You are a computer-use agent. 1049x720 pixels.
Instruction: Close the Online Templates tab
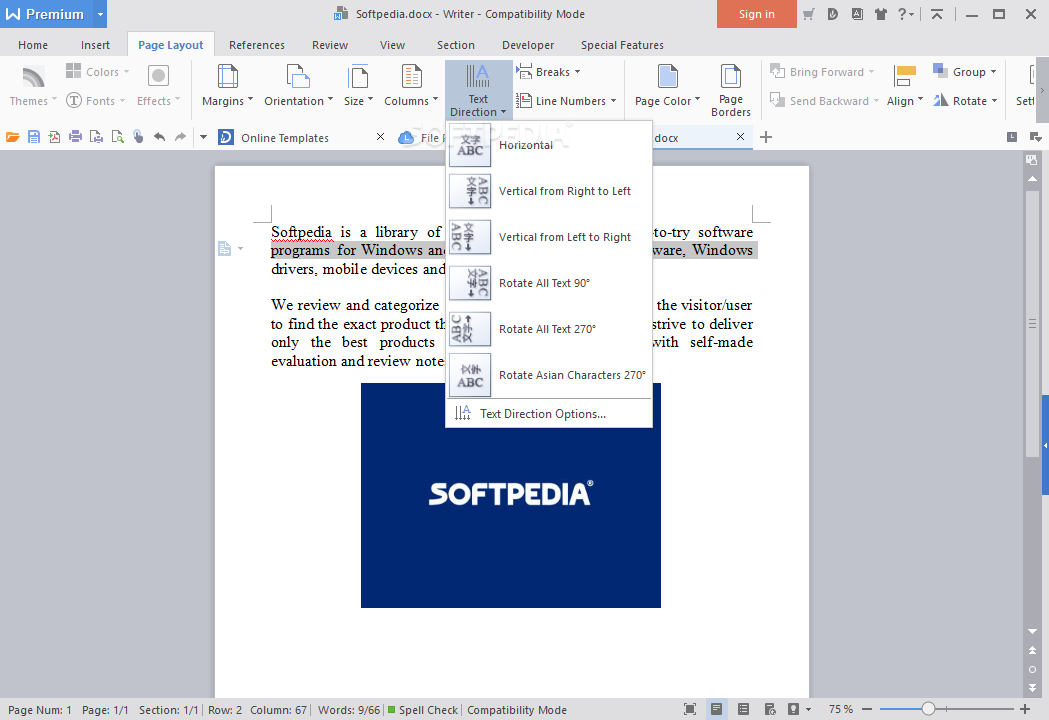pos(380,137)
